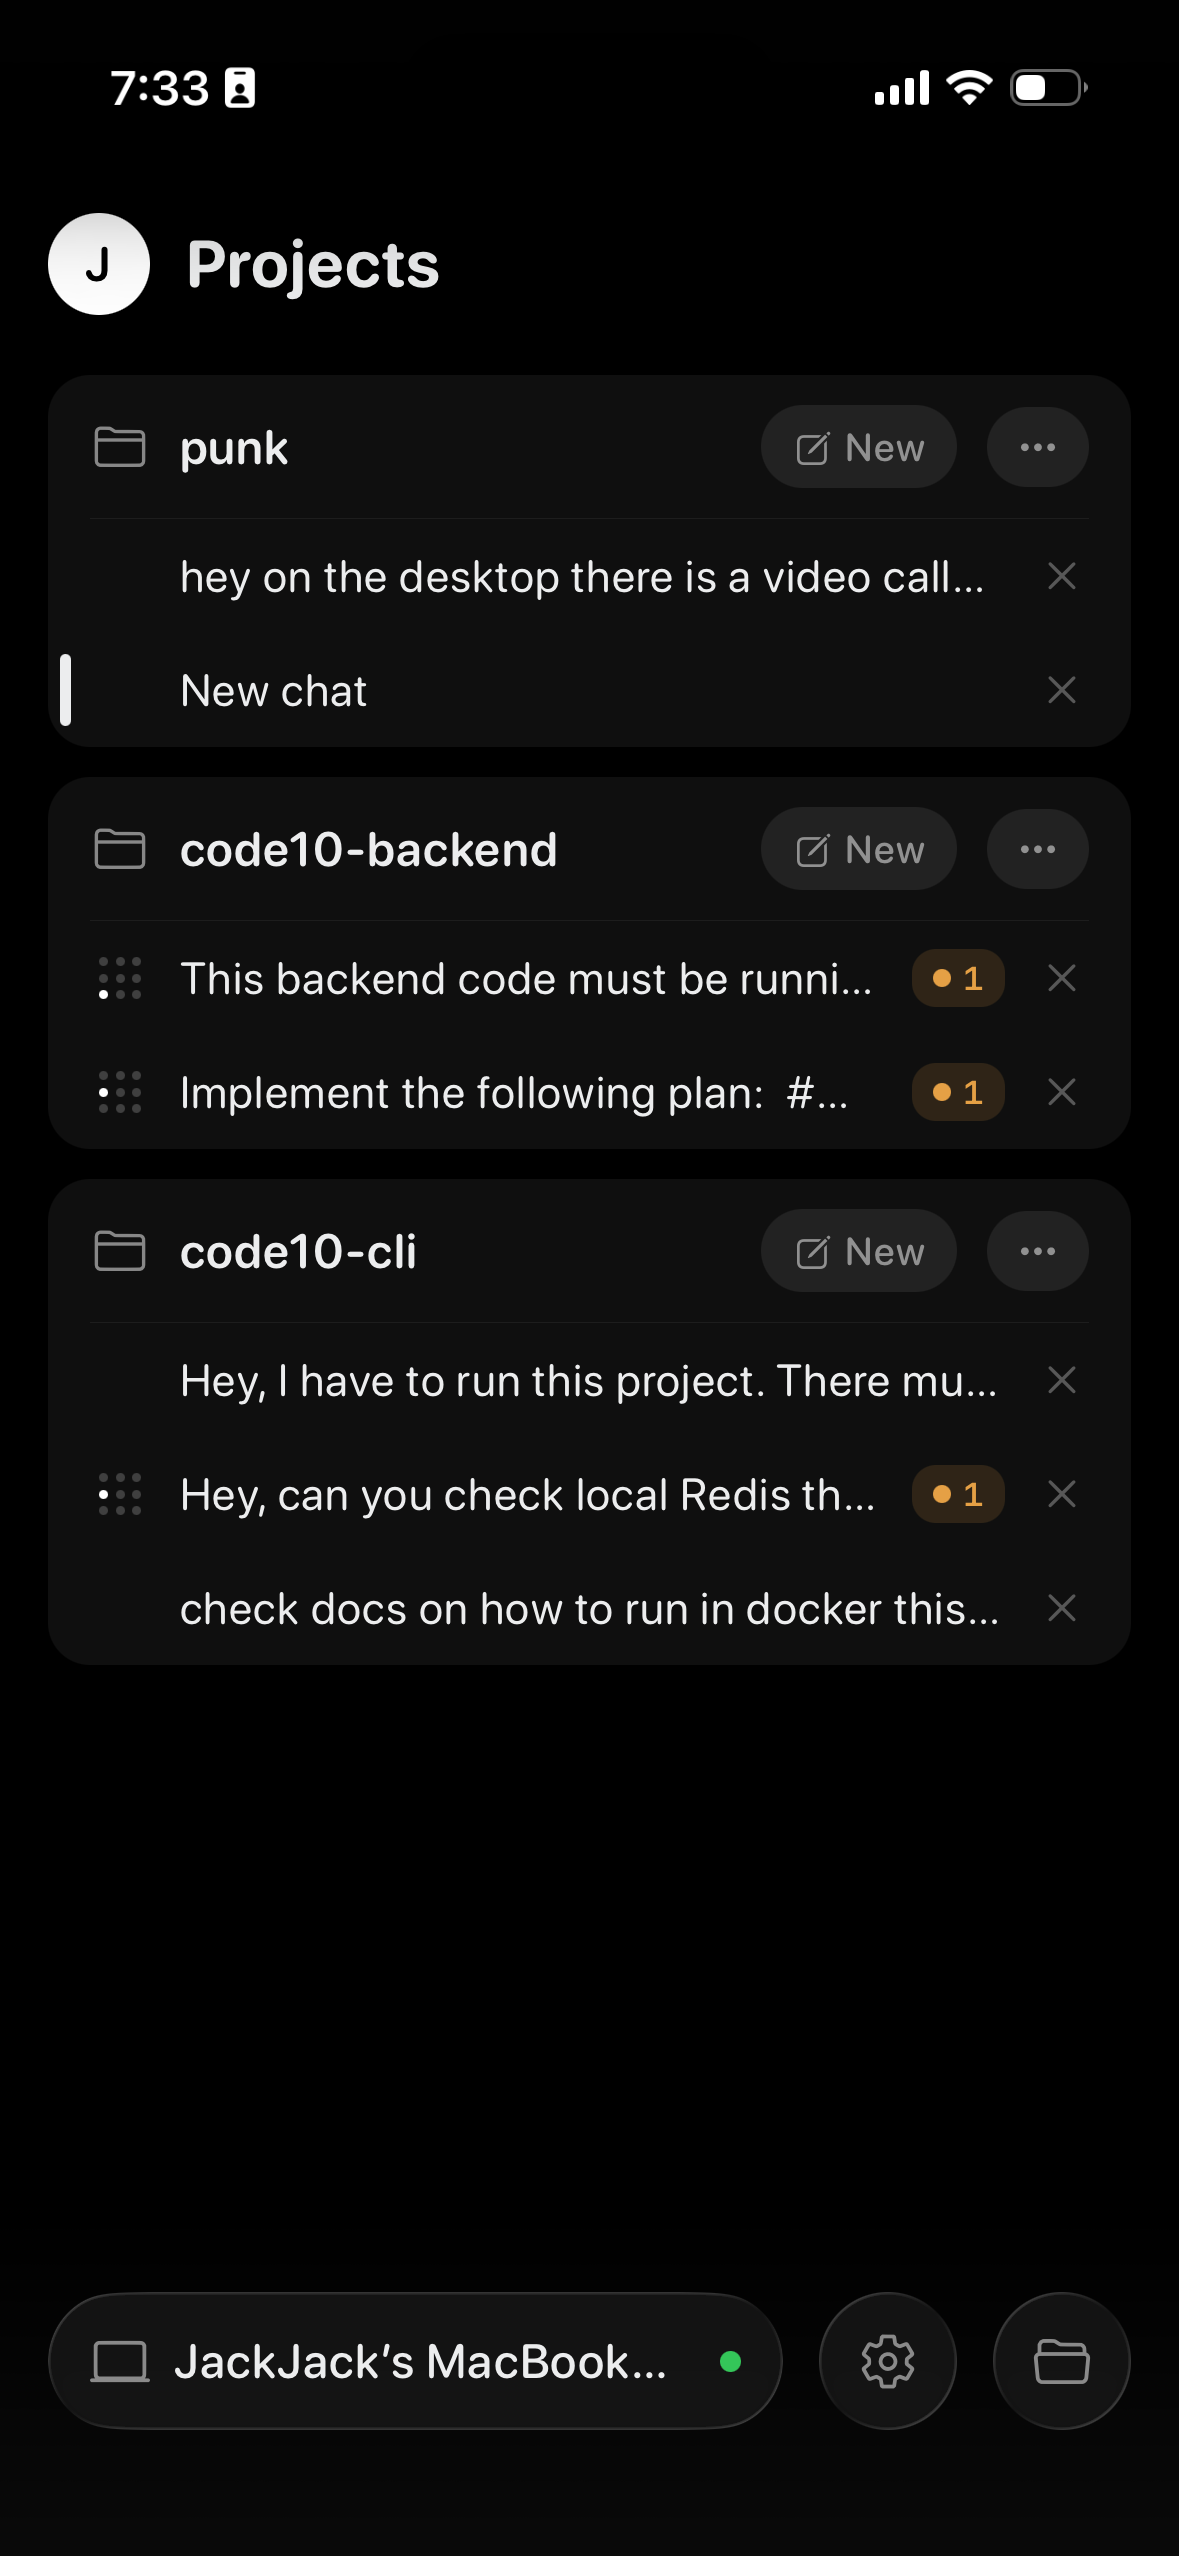Screen dimensions: 1179x2556
Task: Tap the folder browser icon at bottom right
Action: pyautogui.click(x=1061, y=2361)
